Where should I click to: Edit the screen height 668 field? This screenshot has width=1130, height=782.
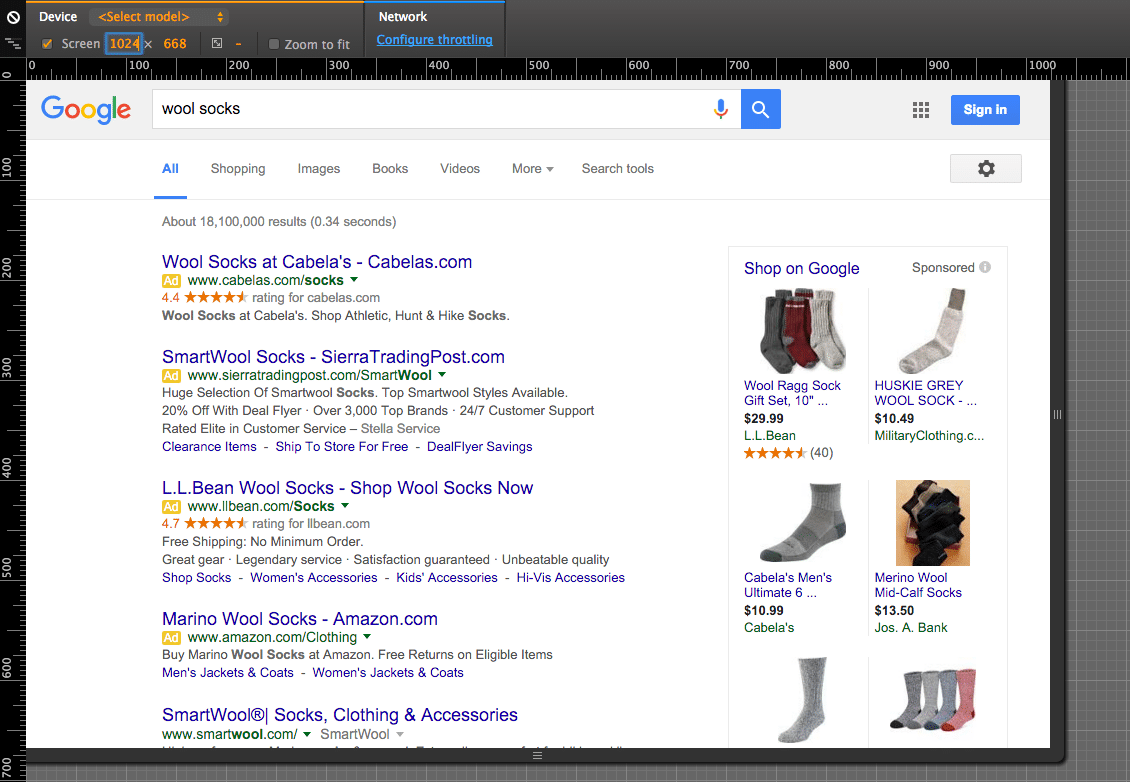point(174,44)
